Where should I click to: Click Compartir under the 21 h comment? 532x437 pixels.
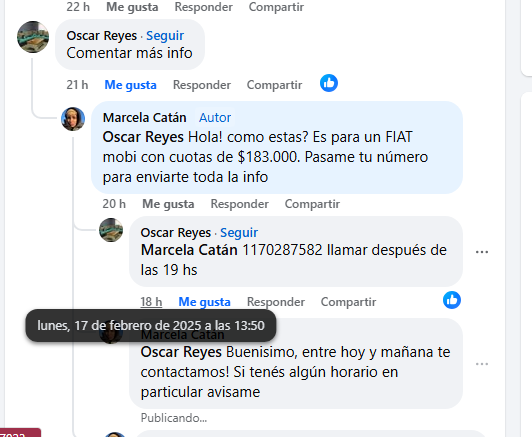(x=274, y=85)
